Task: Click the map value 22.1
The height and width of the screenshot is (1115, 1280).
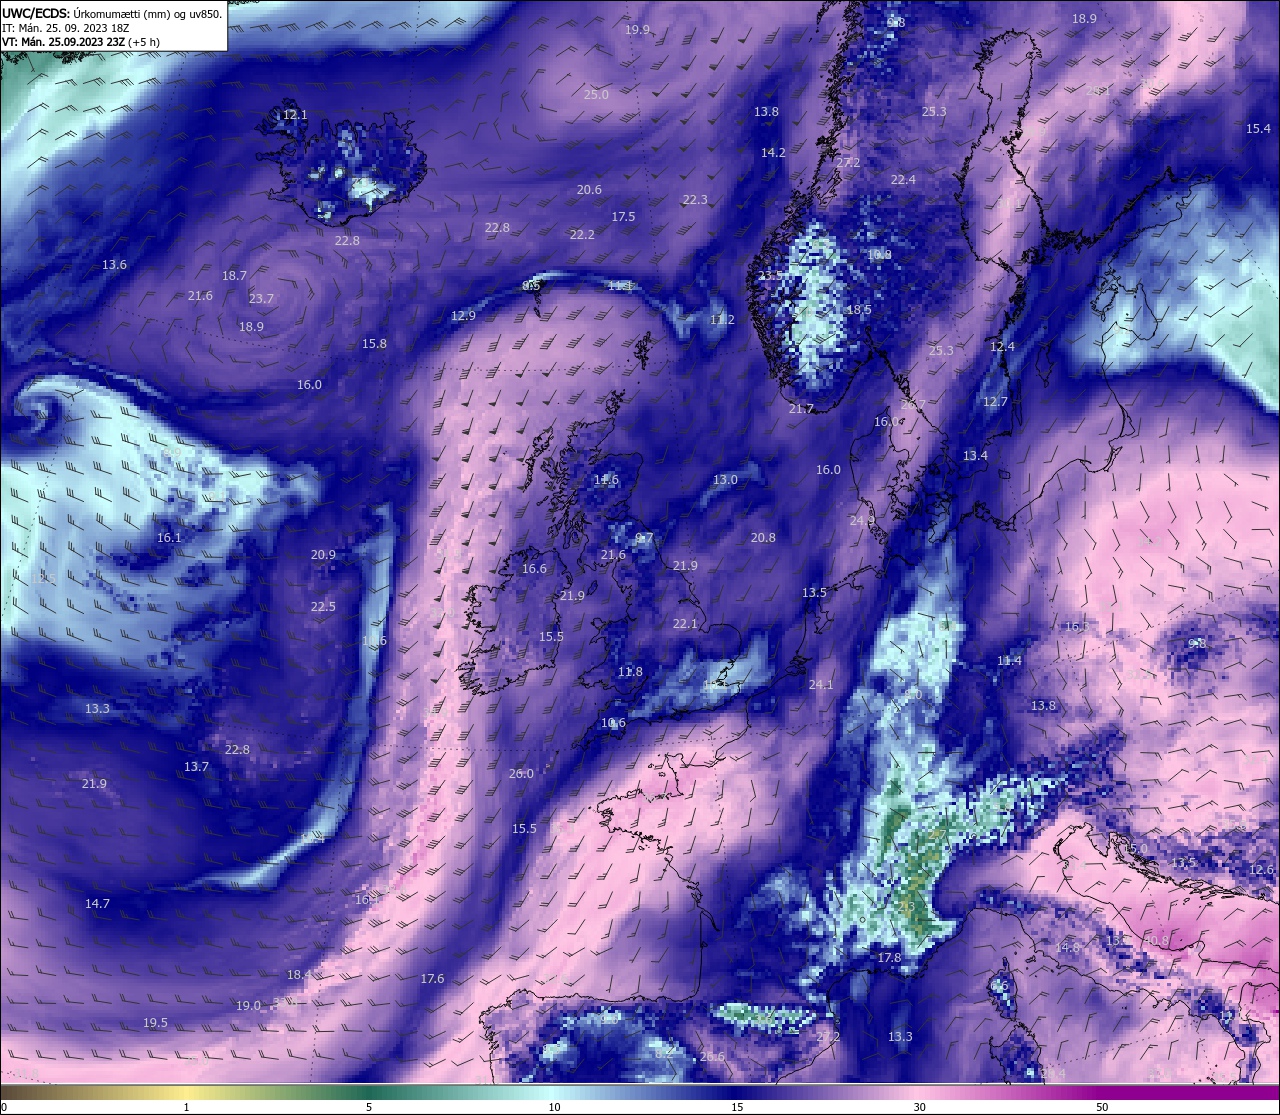Action: coord(685,624)
